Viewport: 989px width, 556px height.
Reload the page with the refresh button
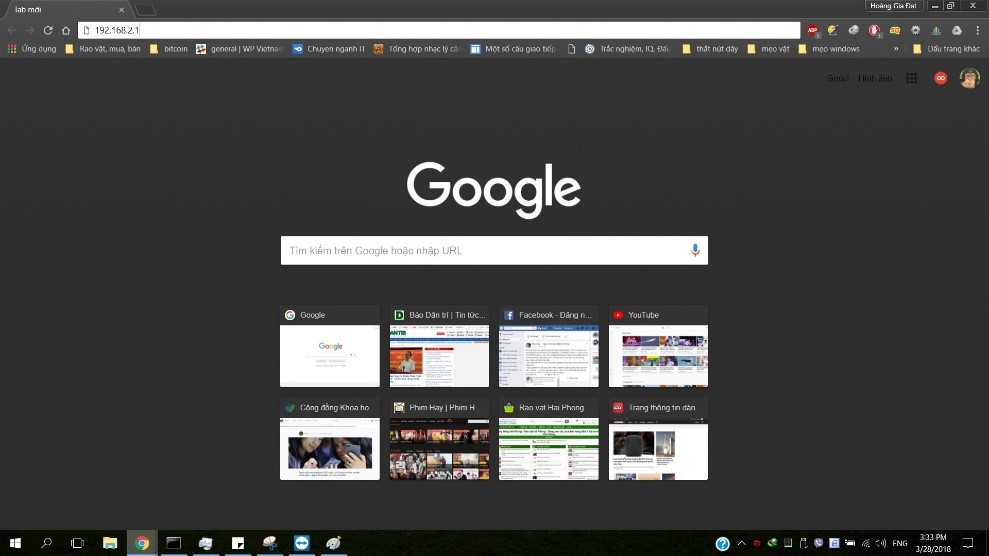coord(48,30)
